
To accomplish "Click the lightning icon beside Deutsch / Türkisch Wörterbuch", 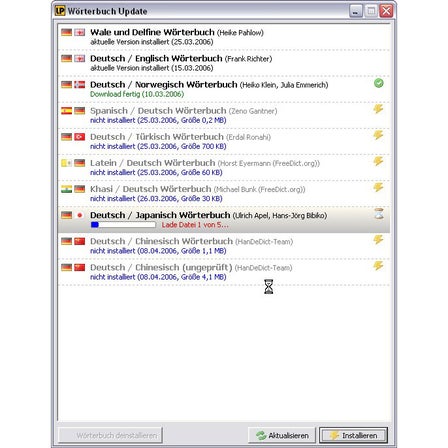I will [378, 135].
